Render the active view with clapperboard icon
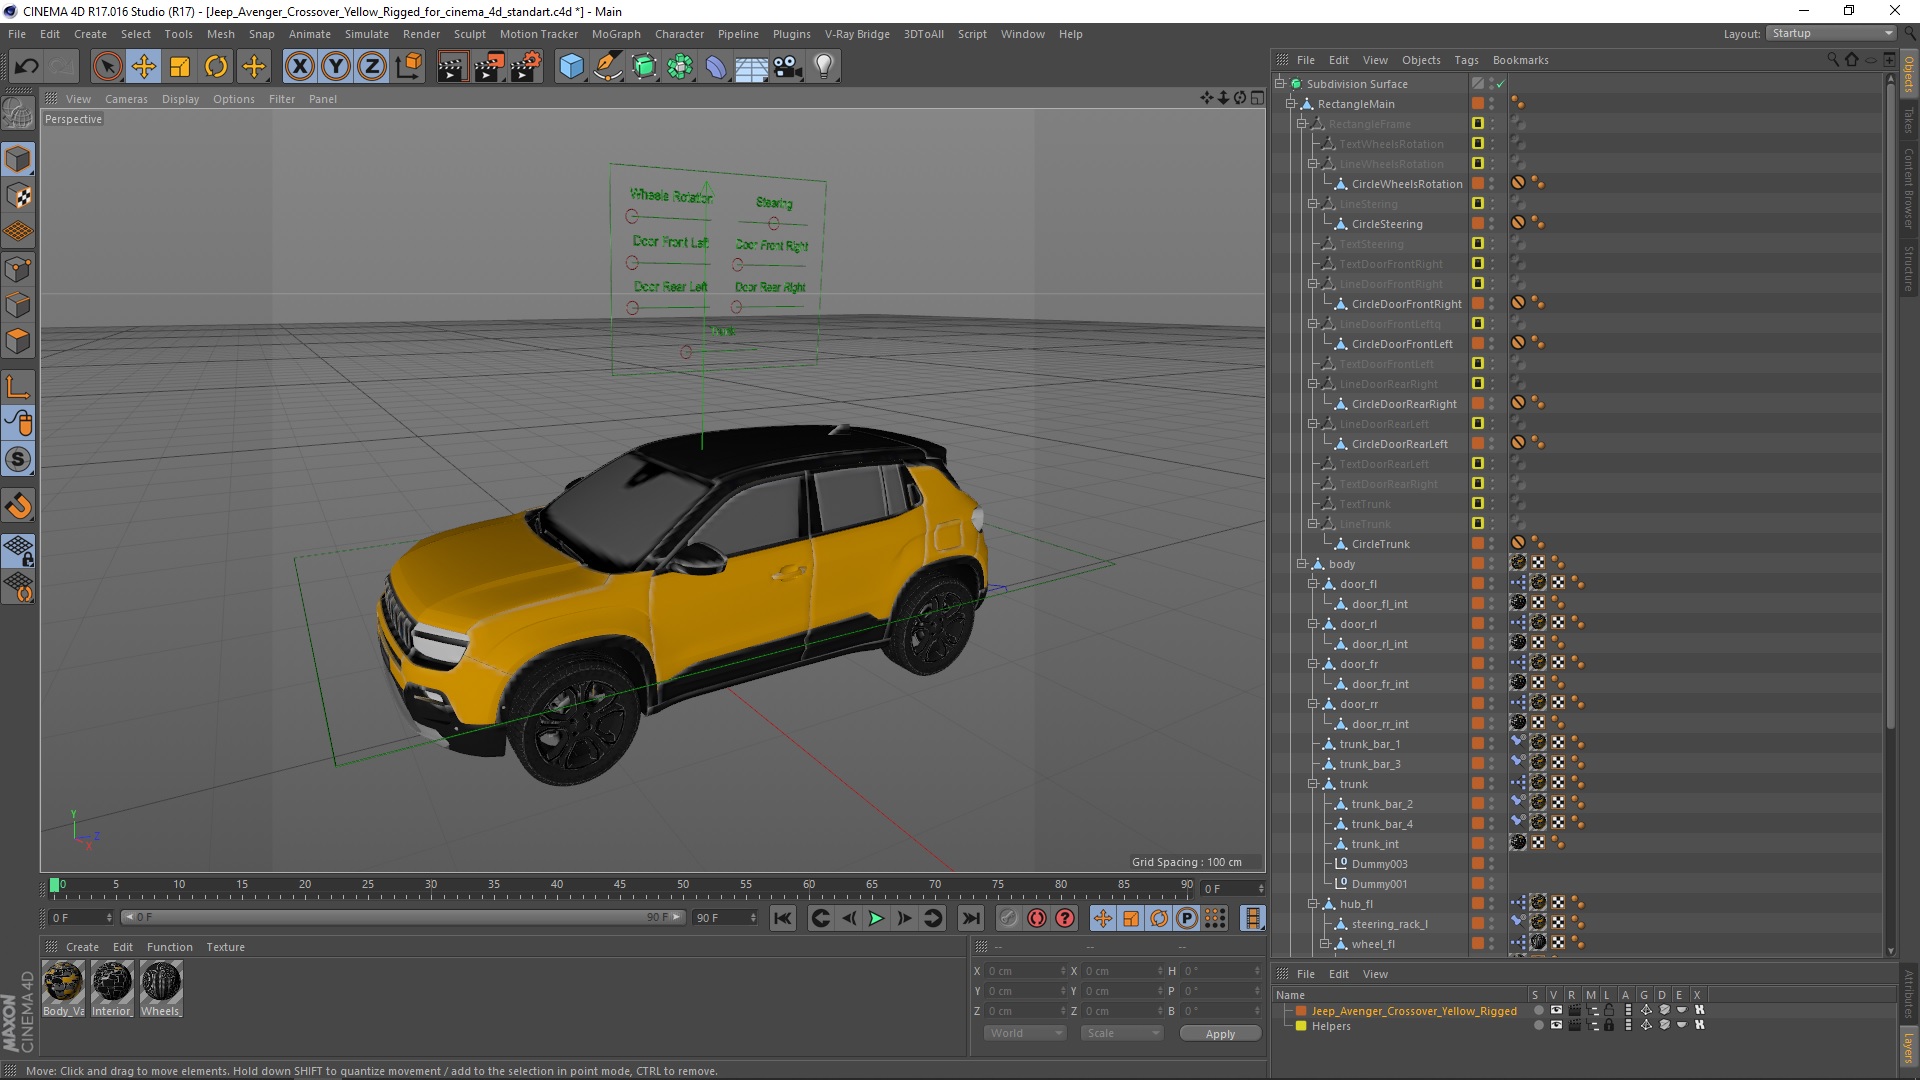Screen dimensions: 1920x1080 [452, 67]
